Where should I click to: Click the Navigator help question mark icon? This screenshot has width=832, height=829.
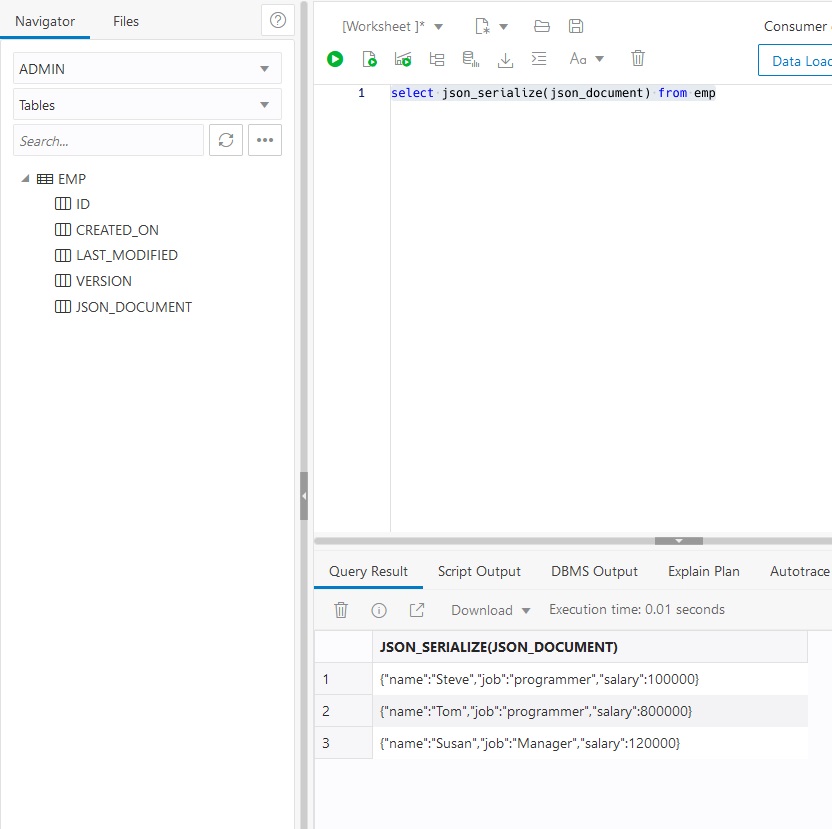pyautogui.click(x=278, y=21)
